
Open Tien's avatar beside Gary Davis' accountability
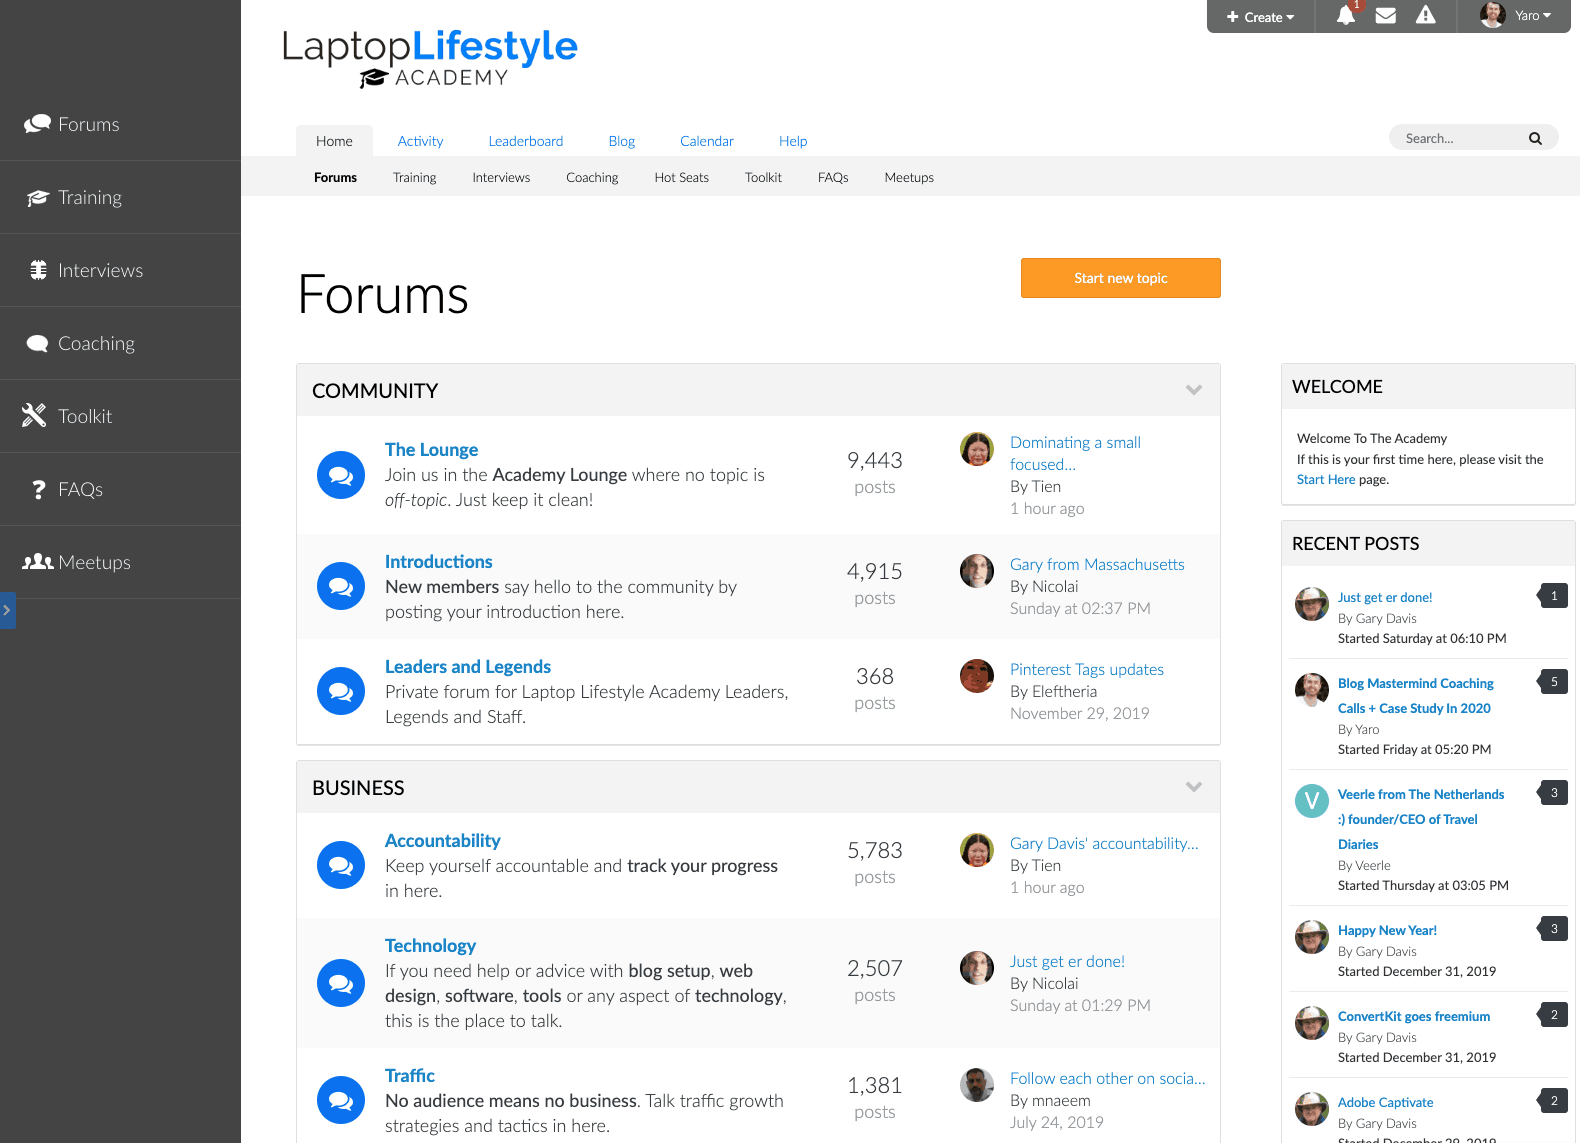click(x=977, y=850)
